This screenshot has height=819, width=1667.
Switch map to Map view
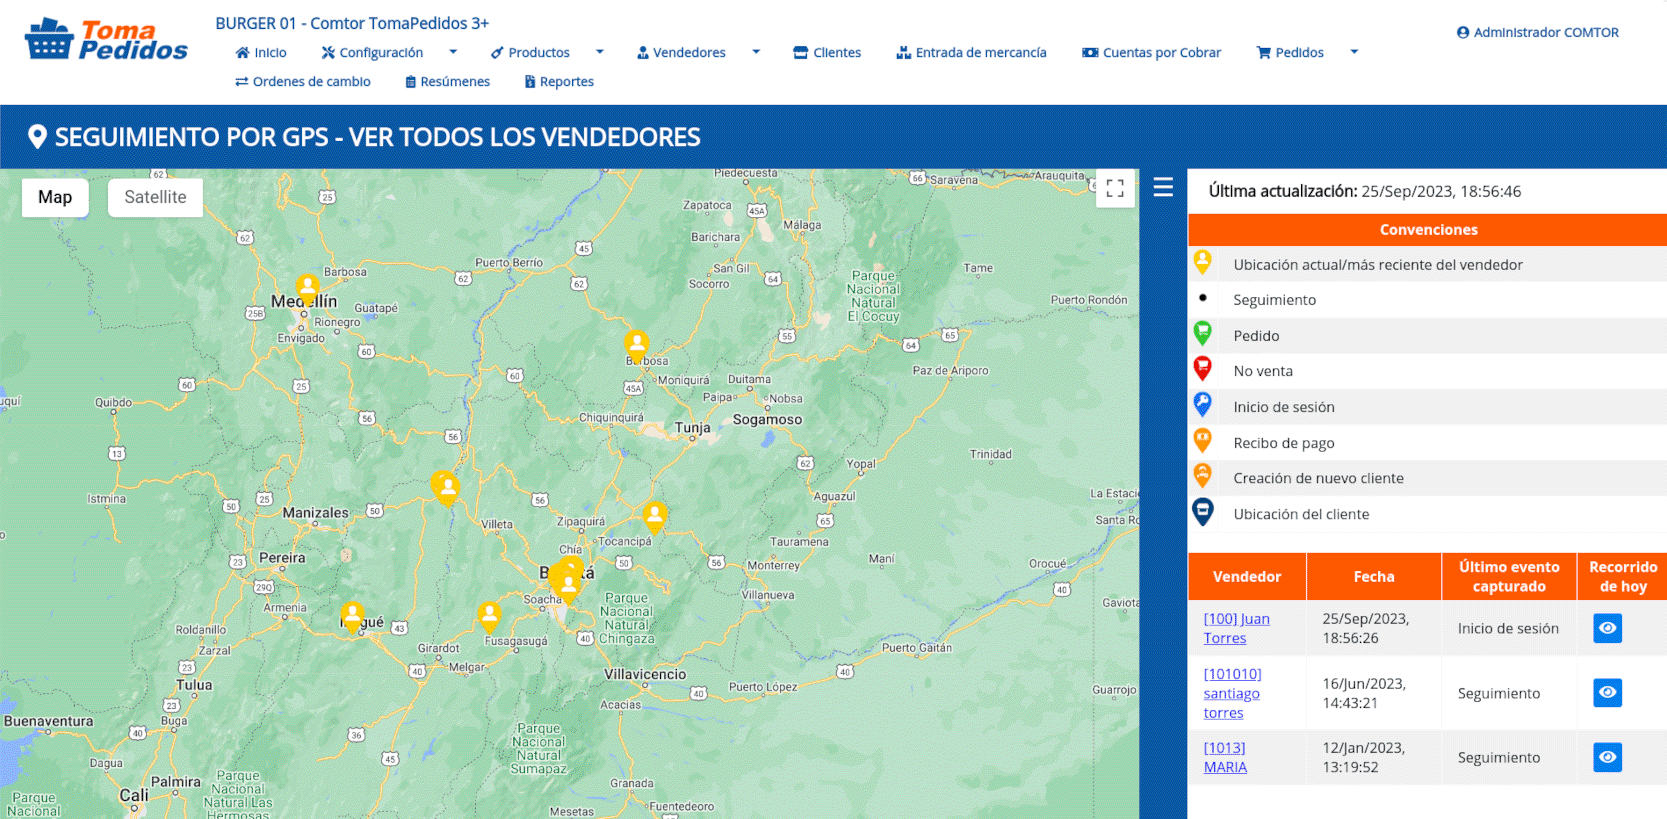55,197
